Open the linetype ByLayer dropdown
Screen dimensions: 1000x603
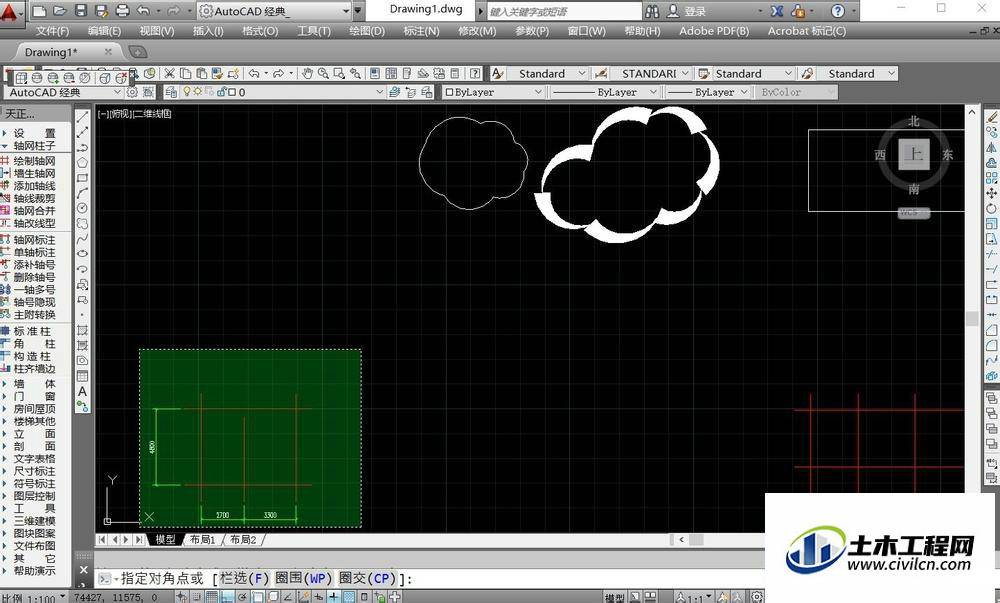(x=603, y=92)
